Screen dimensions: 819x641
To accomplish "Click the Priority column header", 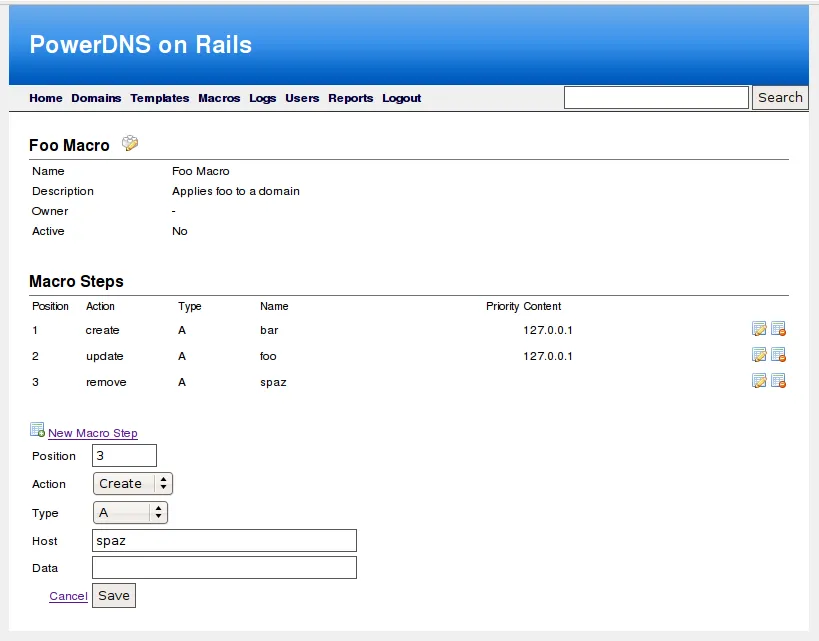I will tap(502, 306).
